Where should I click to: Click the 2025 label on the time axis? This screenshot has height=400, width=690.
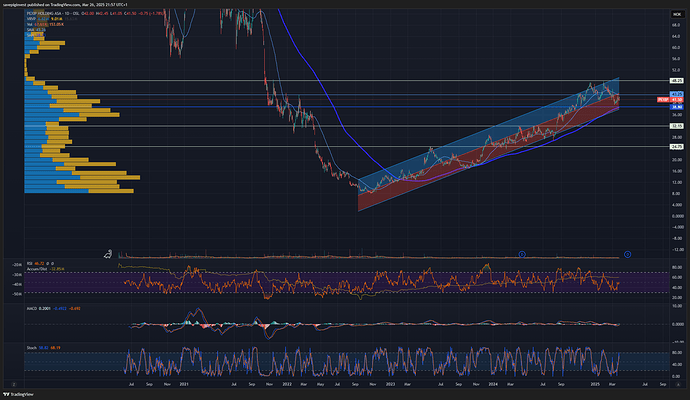[595, 384]
